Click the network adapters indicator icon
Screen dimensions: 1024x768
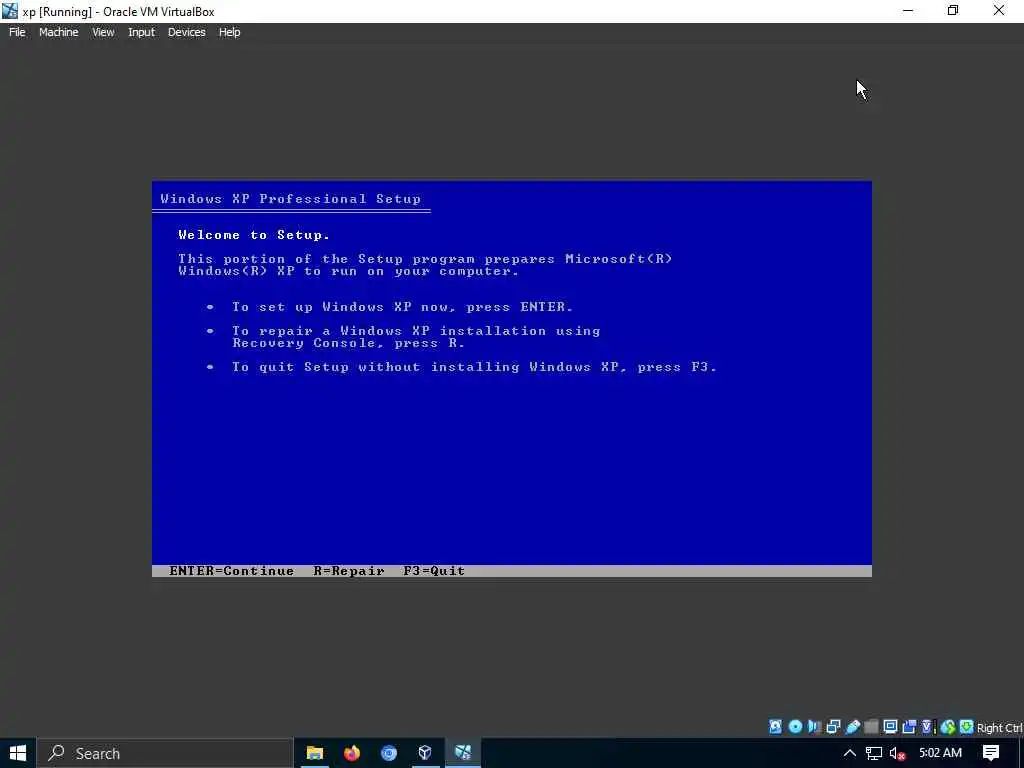coord(833,727)
